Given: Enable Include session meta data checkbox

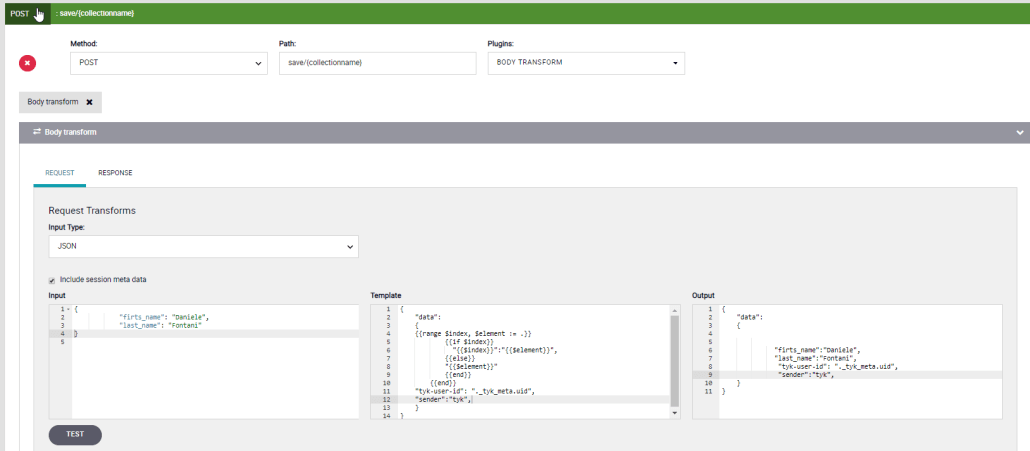Looking at the screenshot, I should click(53, 280).
